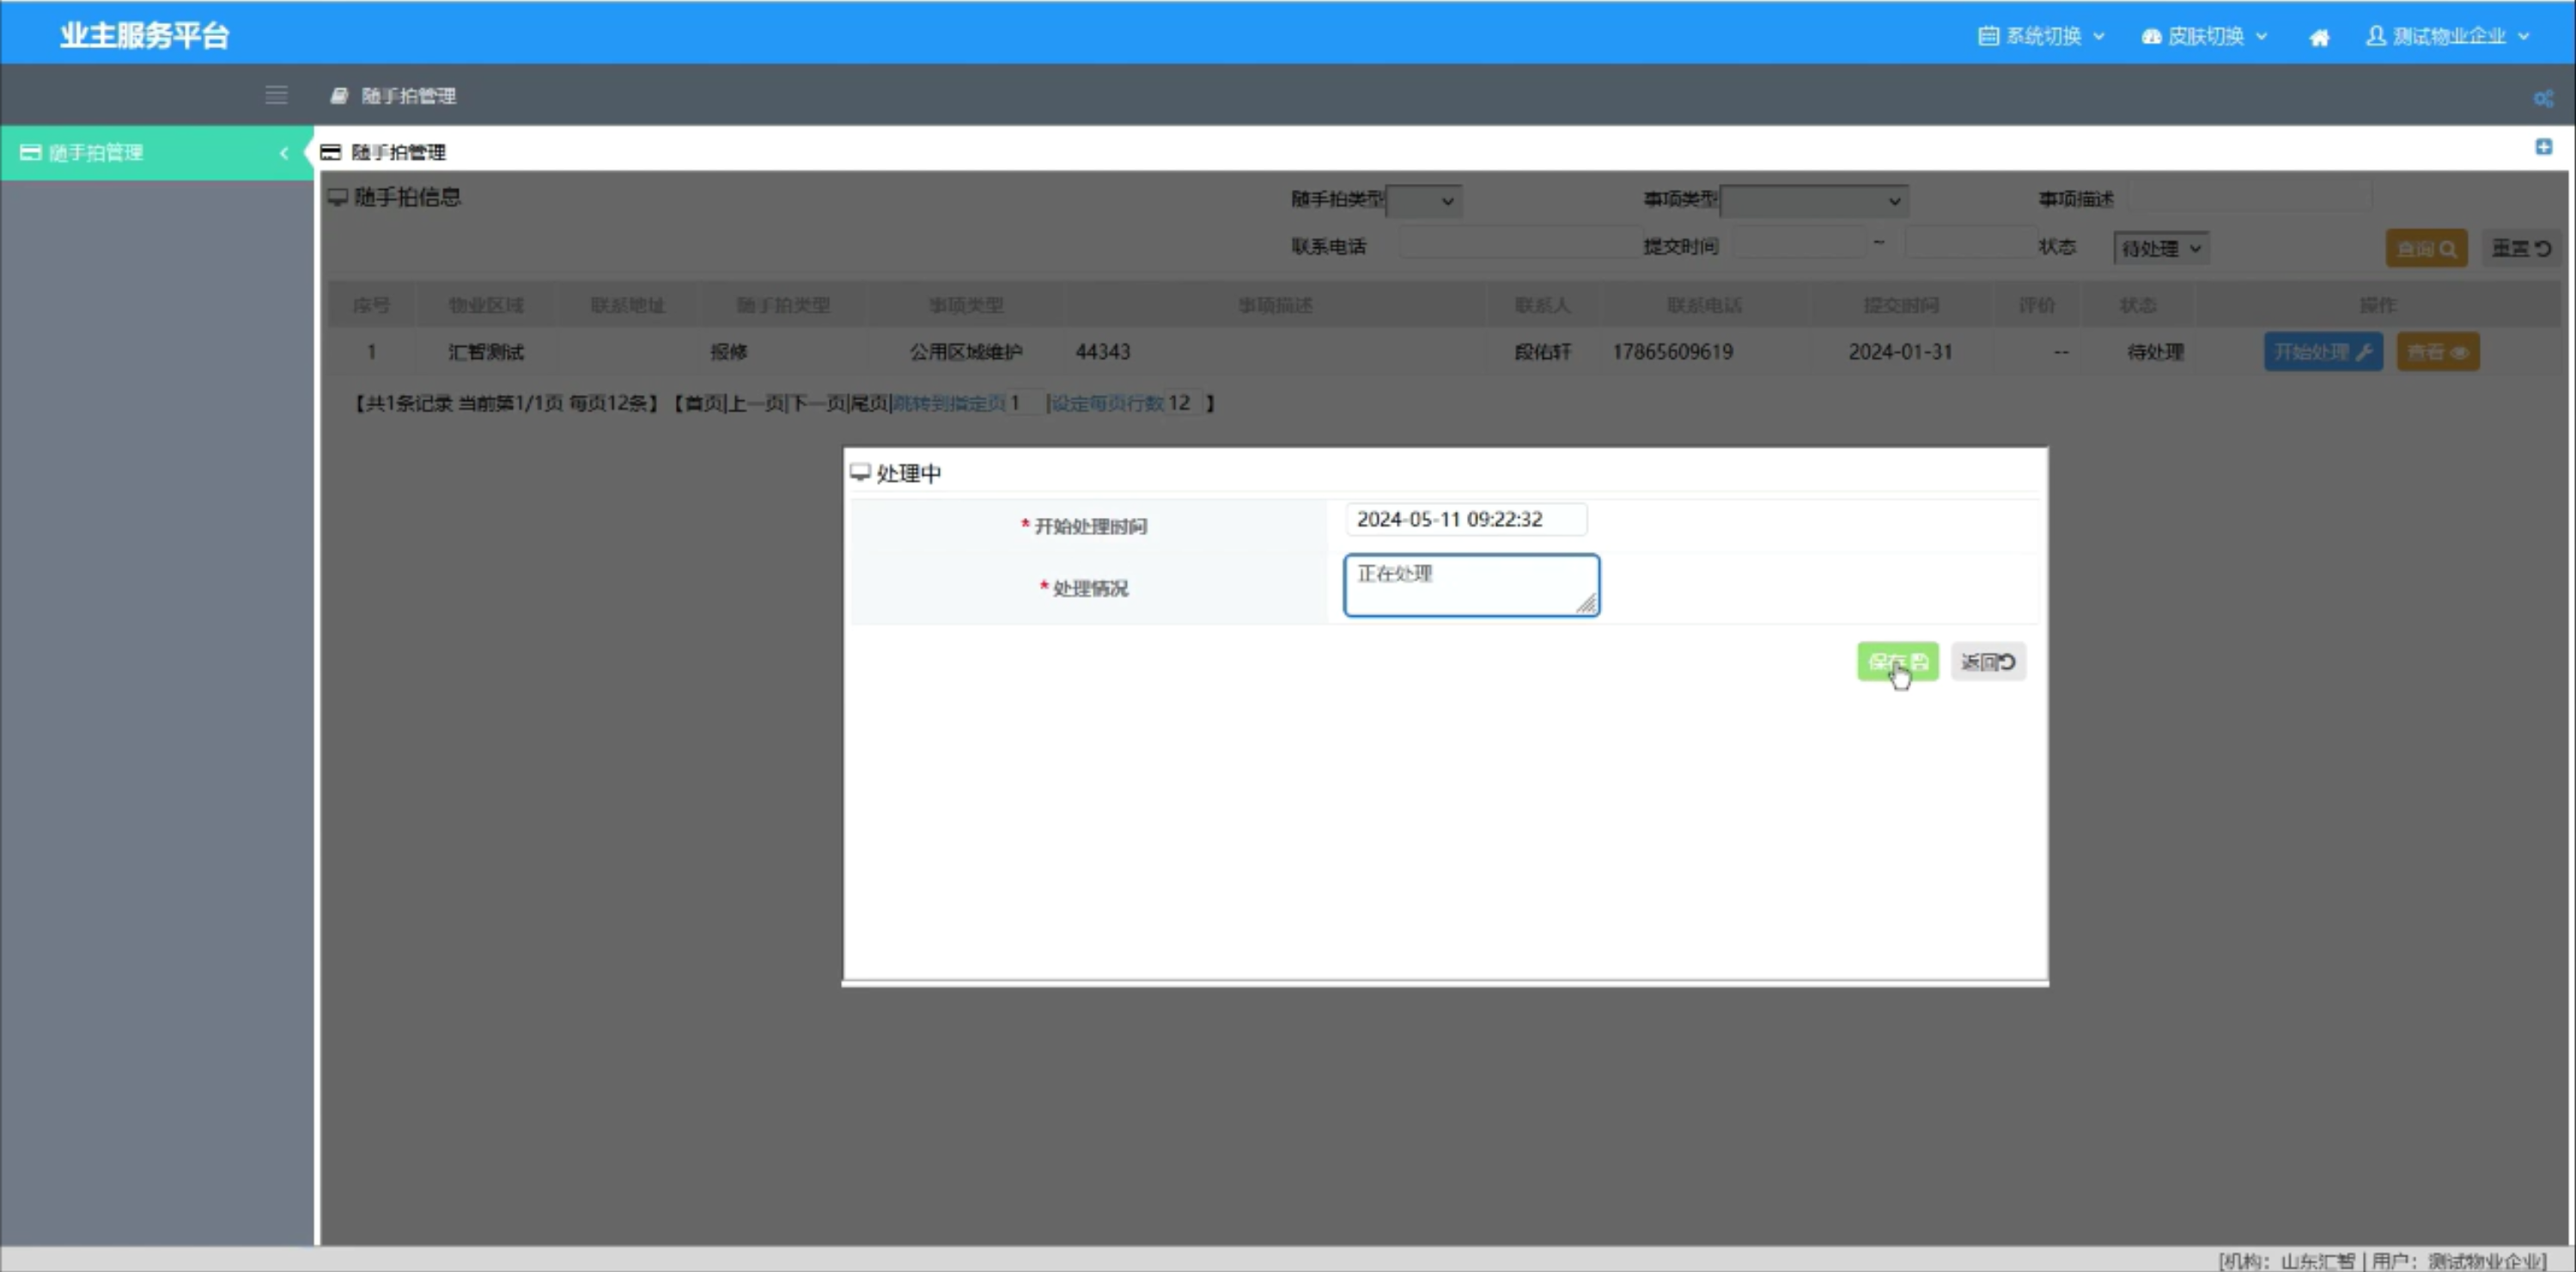The height and width of the screenshot is (1272, 2576).
Task: Toggle the sidebar hamburger menu icon
Action: coord(276,95)
